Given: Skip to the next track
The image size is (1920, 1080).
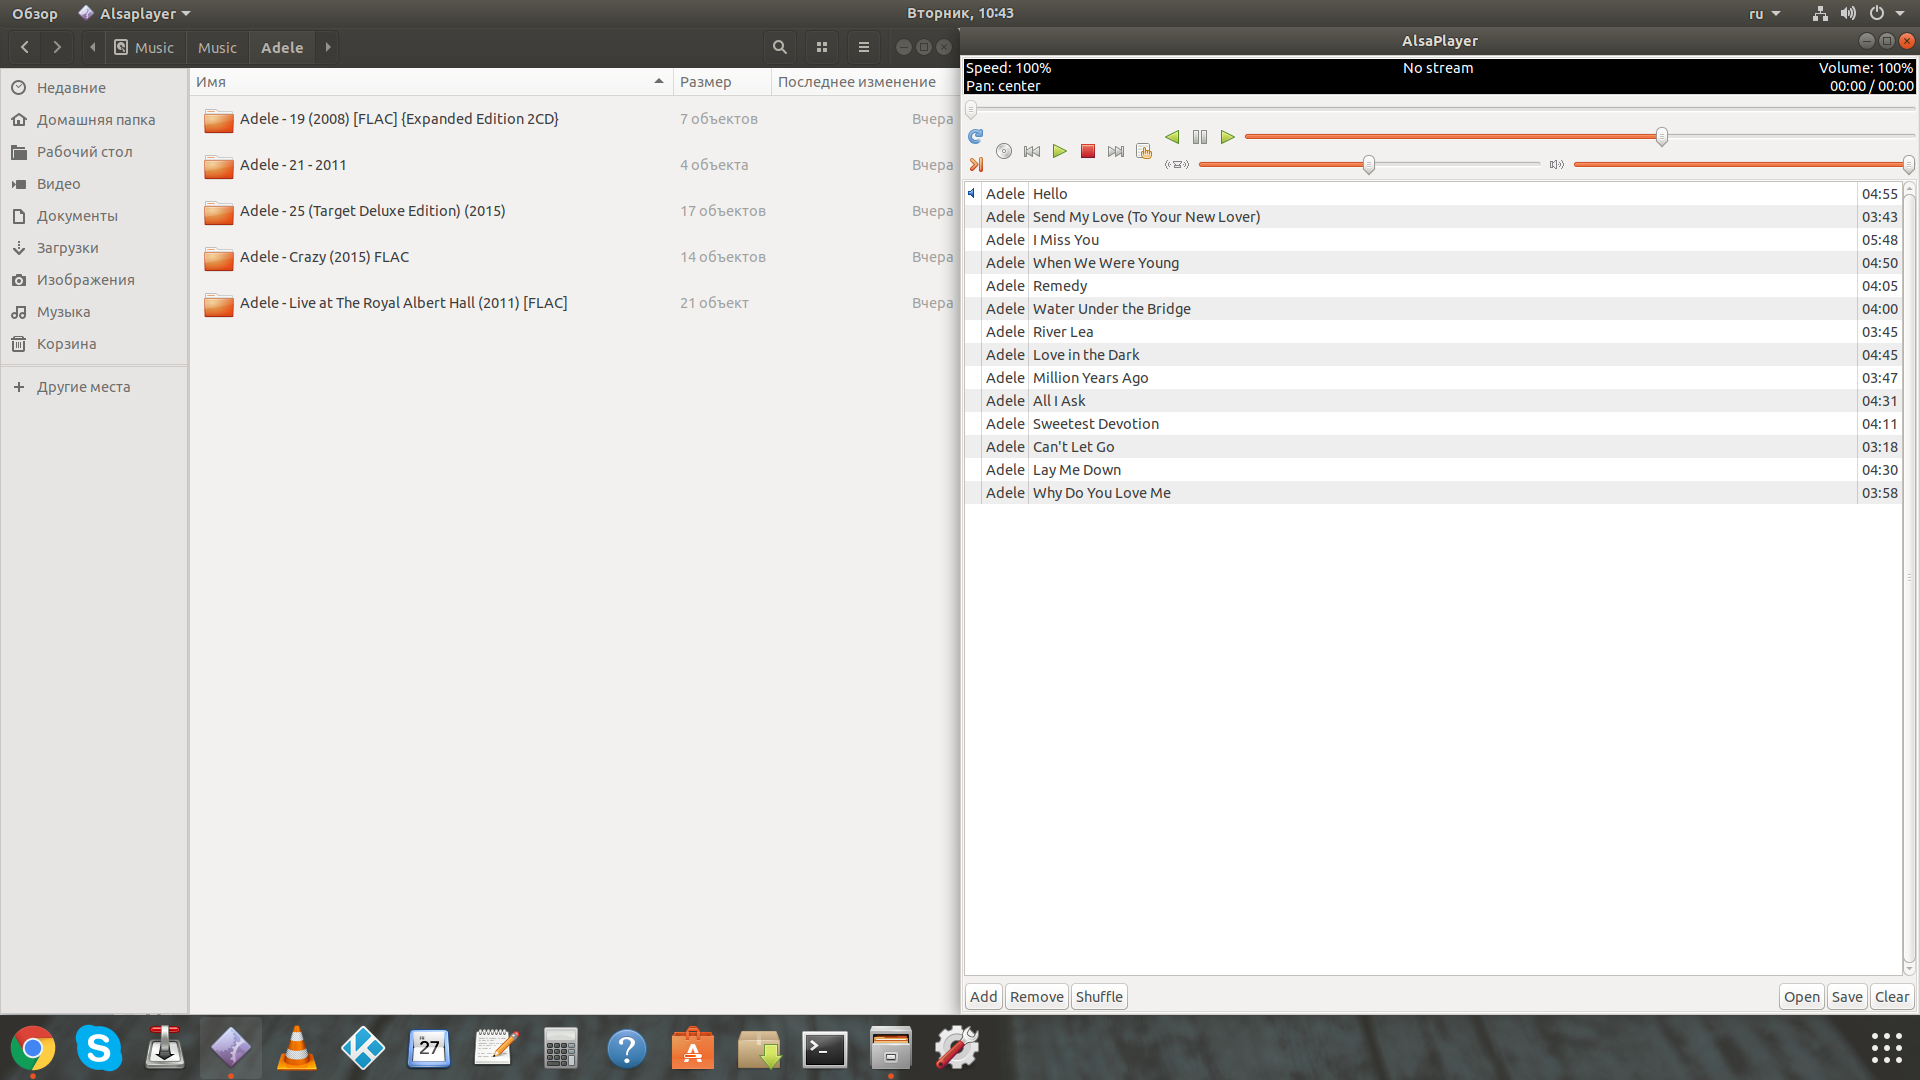Looking at the screenshot, I should [x=1116, y=151].
